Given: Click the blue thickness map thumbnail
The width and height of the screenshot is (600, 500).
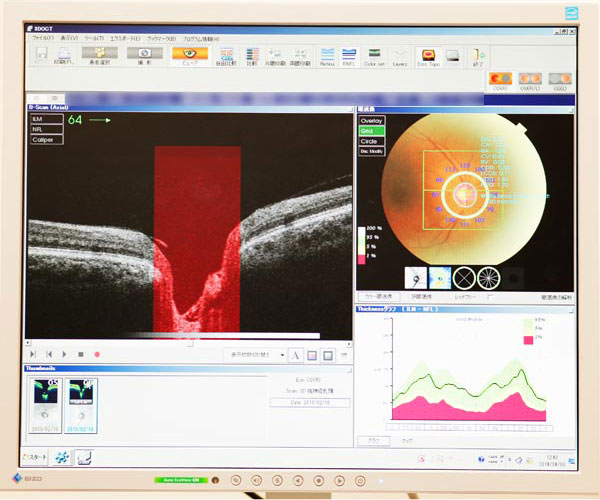Looking at the screenshot, I should click(440, 278).
